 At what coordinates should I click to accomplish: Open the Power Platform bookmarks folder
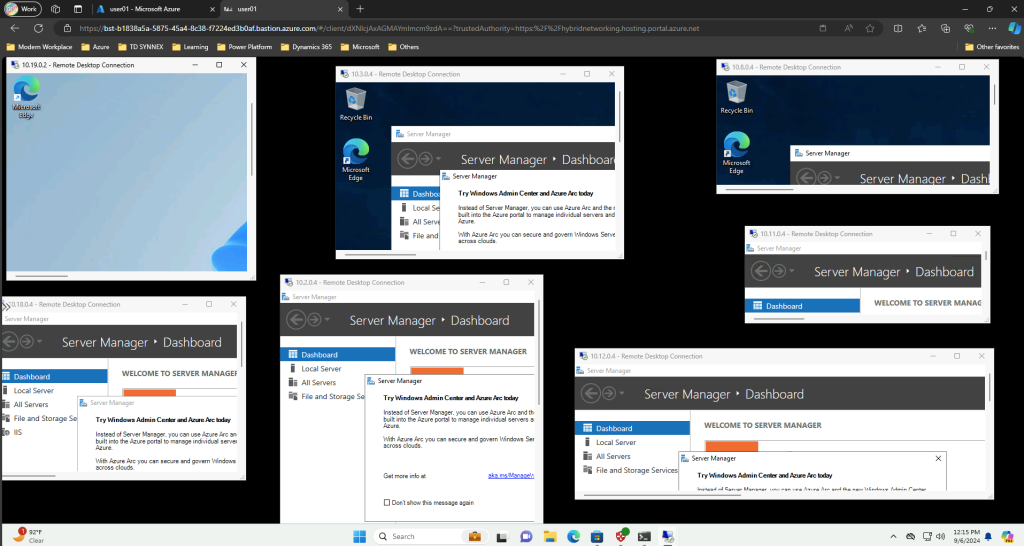point(244,47)
